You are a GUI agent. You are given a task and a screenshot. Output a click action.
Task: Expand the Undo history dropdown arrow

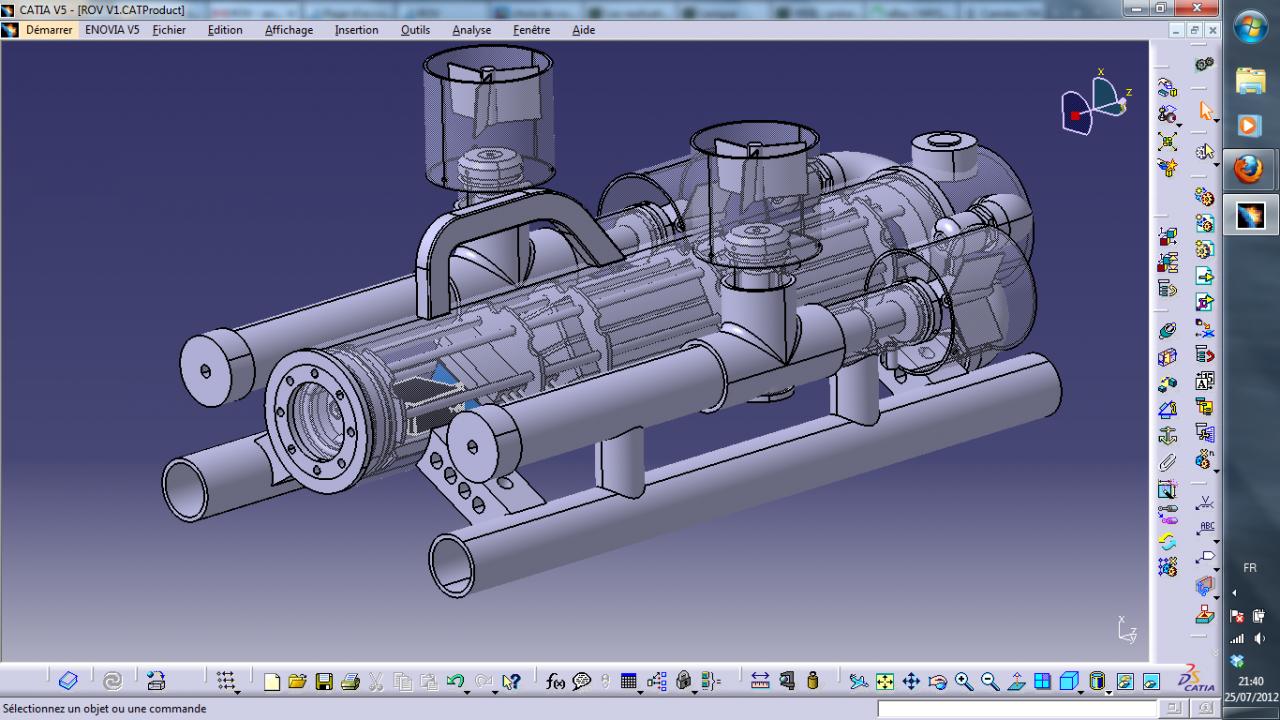coord(468,691)
